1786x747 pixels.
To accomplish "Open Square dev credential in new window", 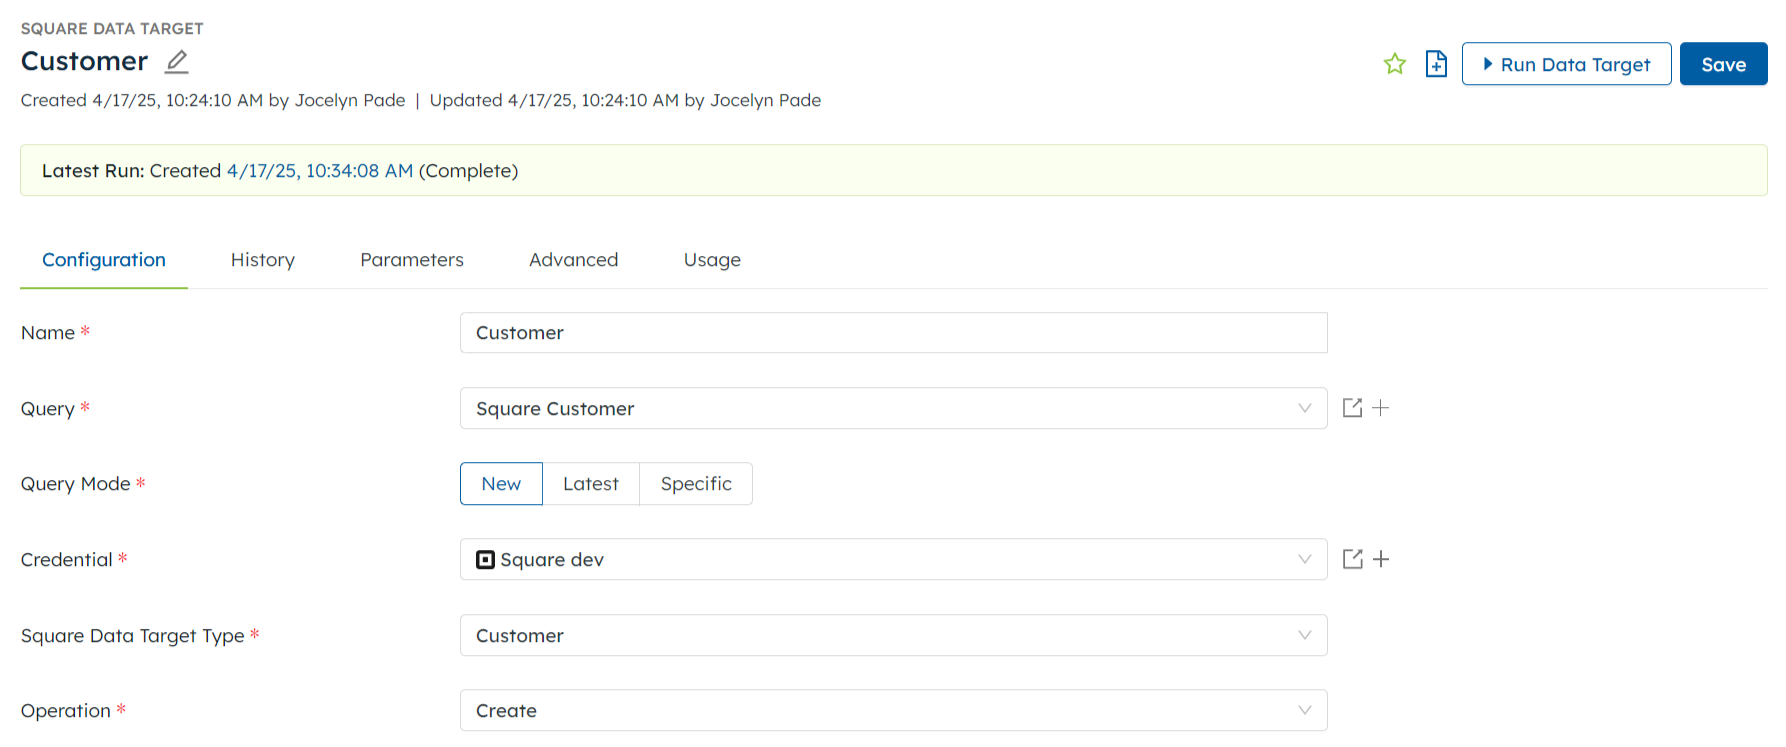I will click(x=1352, y=559).
